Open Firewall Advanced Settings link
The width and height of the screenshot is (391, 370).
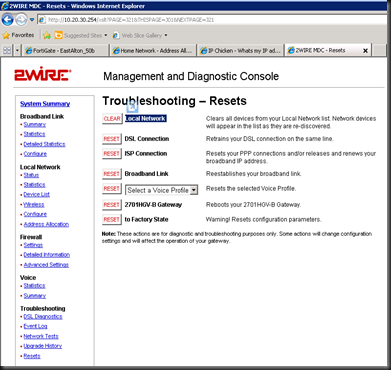46,265
